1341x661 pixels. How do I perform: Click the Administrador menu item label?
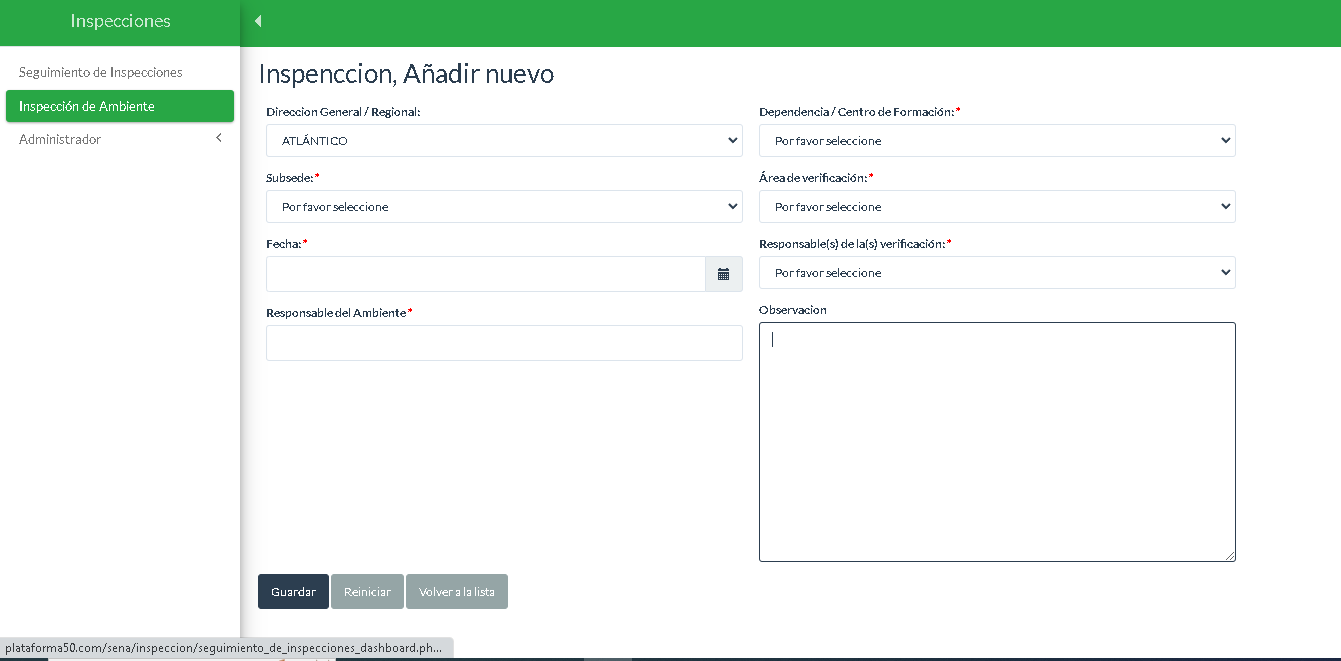point(60,140)
